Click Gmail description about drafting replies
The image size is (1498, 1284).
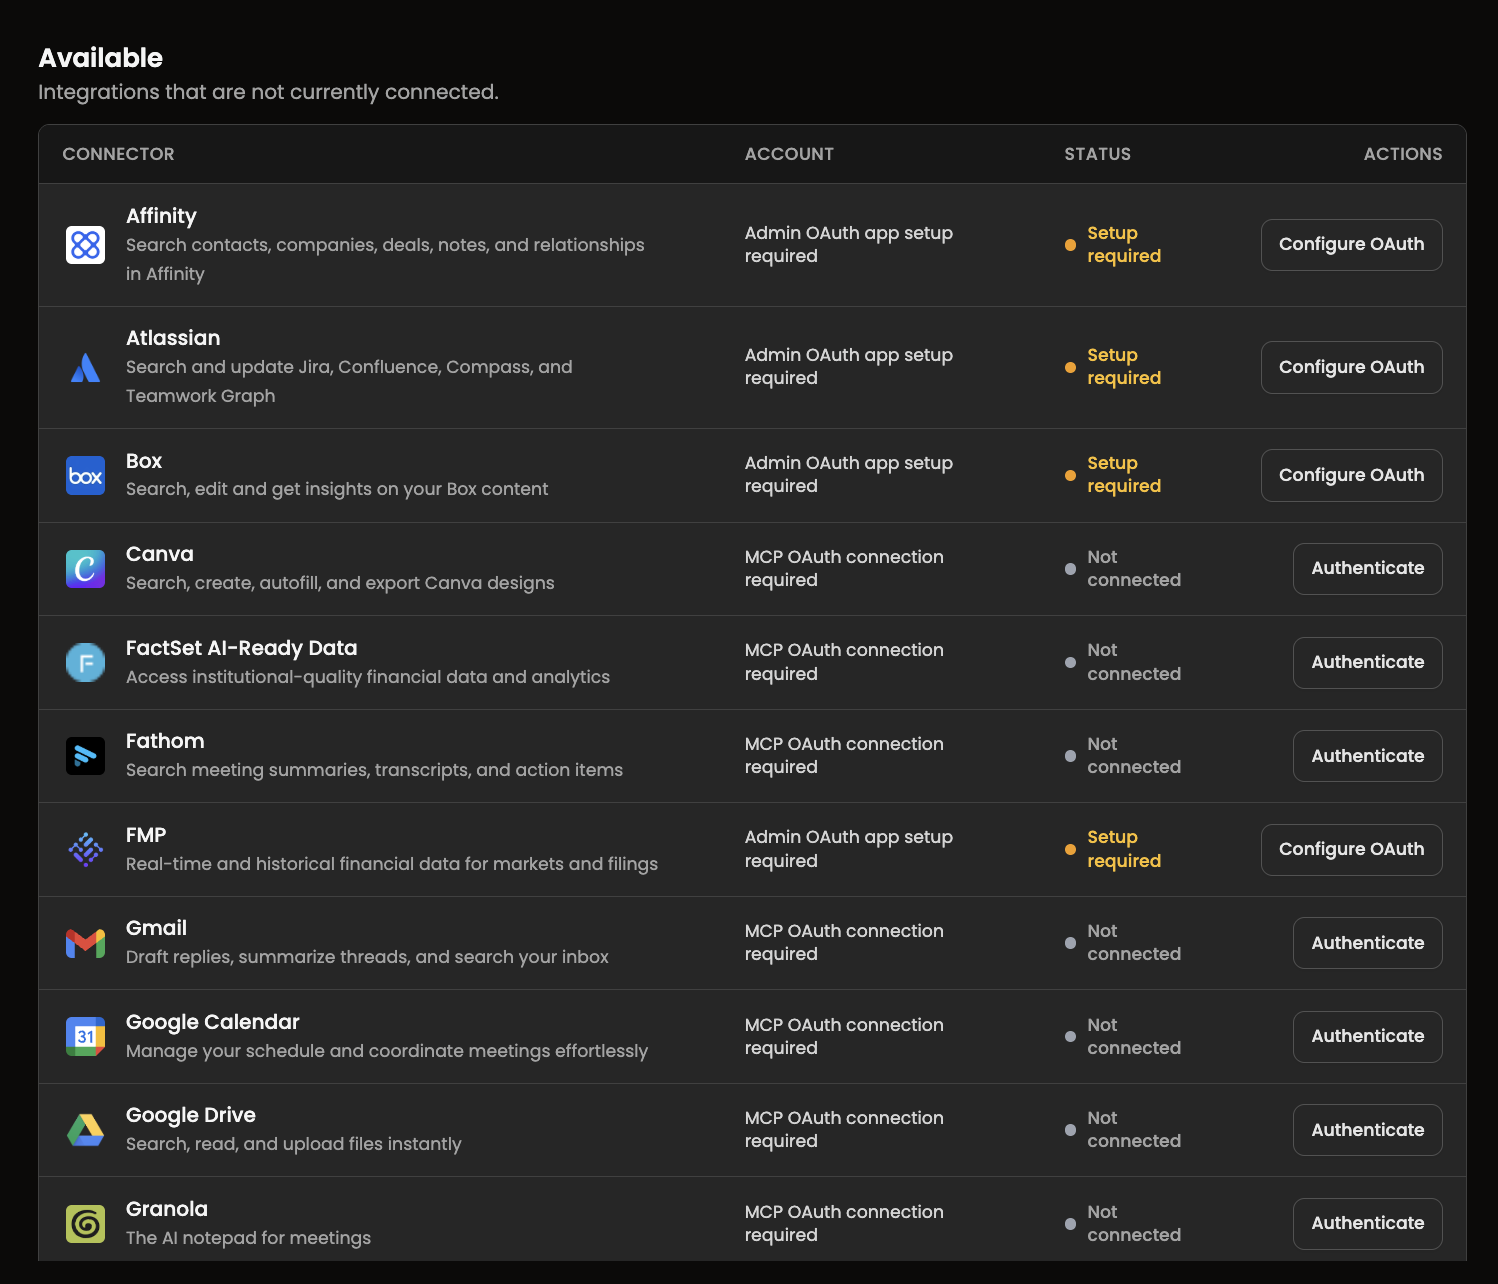point(367,957)
